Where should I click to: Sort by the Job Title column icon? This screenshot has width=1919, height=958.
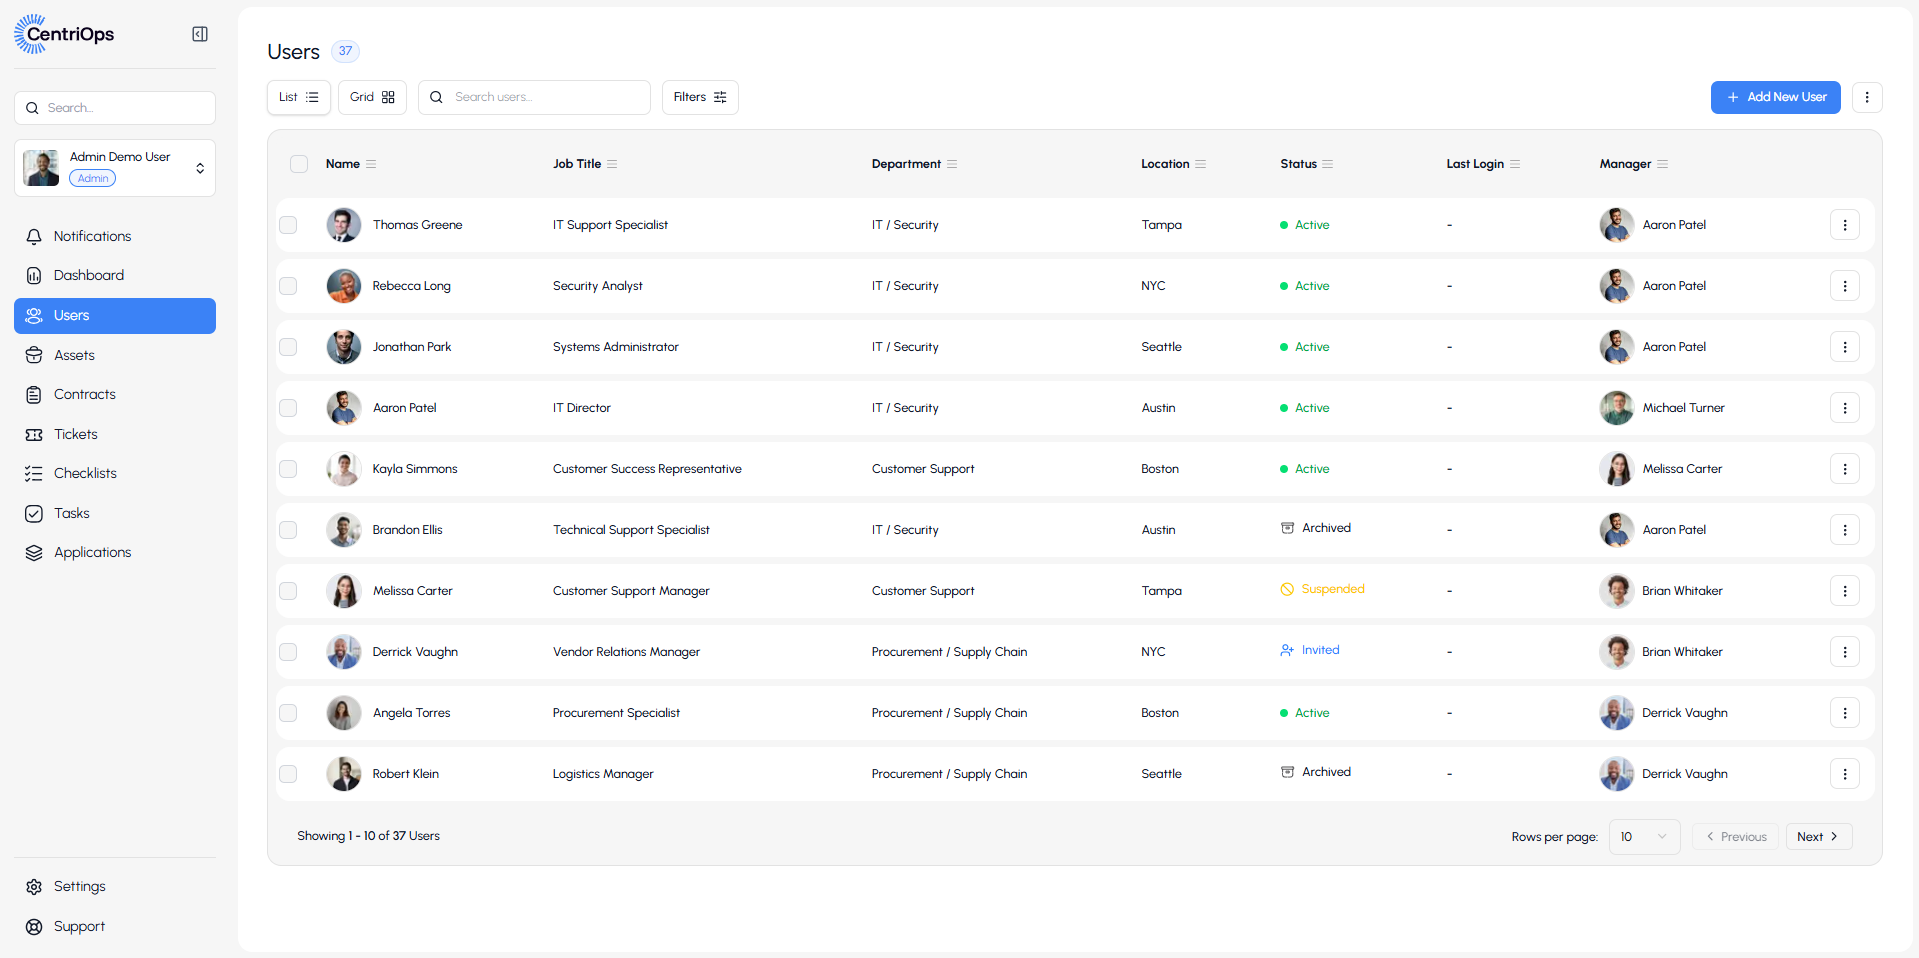(612, 164)
